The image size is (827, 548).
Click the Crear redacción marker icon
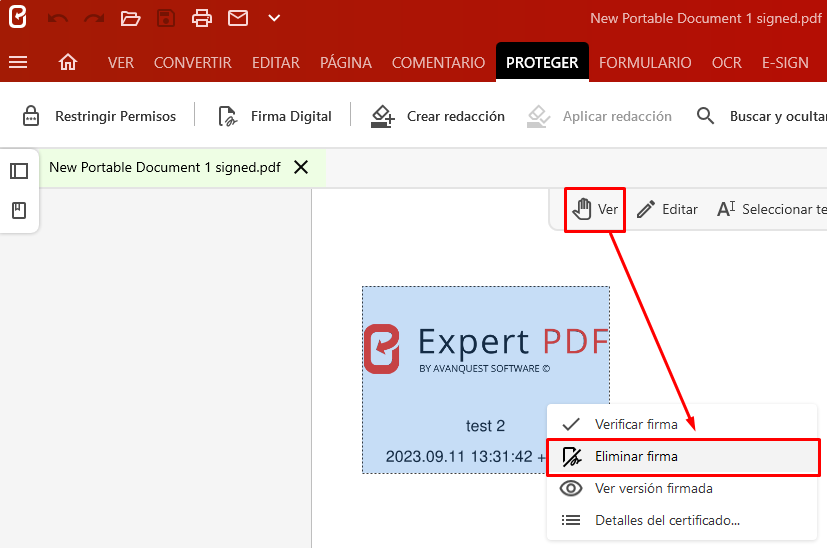pyautogui.click(x=382, y=116)
